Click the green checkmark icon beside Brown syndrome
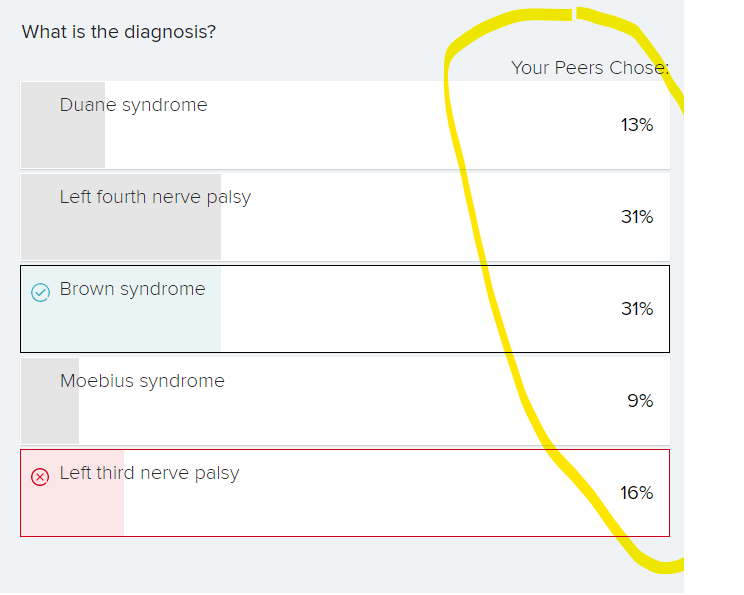 click(x=40, y=292)
